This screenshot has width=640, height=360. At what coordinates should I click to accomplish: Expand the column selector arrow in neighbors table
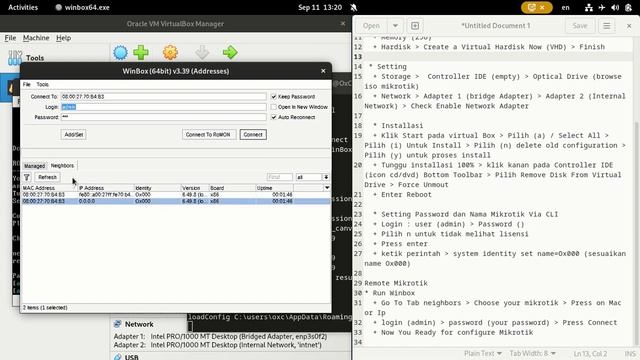[327, 188]
